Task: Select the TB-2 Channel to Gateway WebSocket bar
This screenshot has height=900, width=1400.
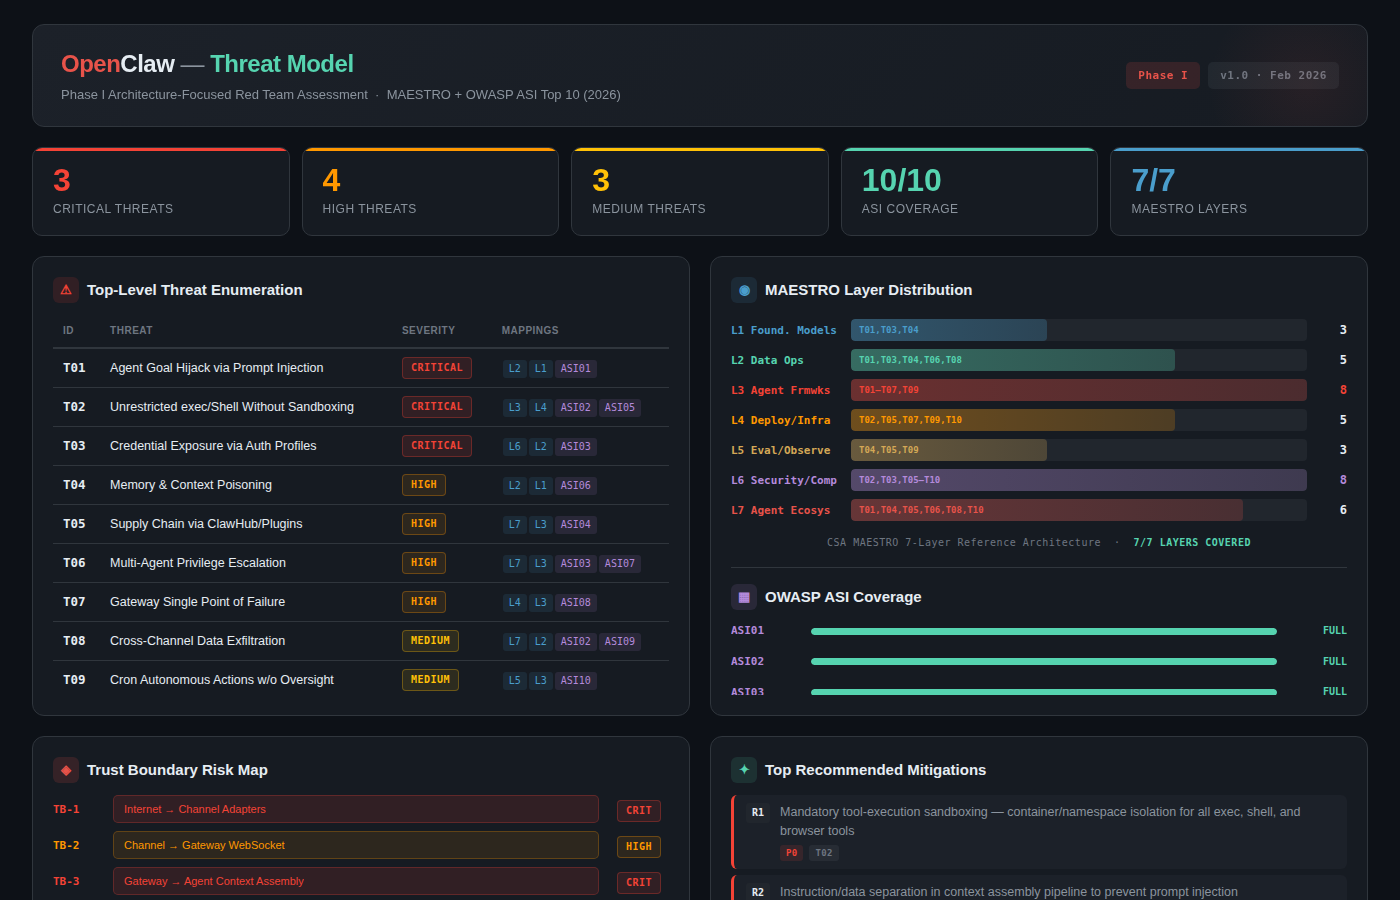Action: tap(355, 845)
